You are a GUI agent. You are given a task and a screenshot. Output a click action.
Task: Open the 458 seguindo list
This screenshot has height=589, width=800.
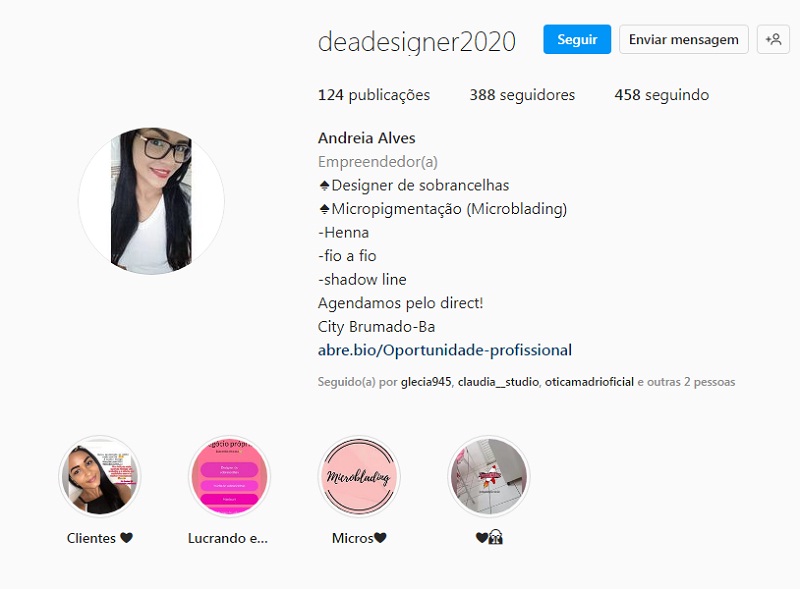tap(662, 95)
